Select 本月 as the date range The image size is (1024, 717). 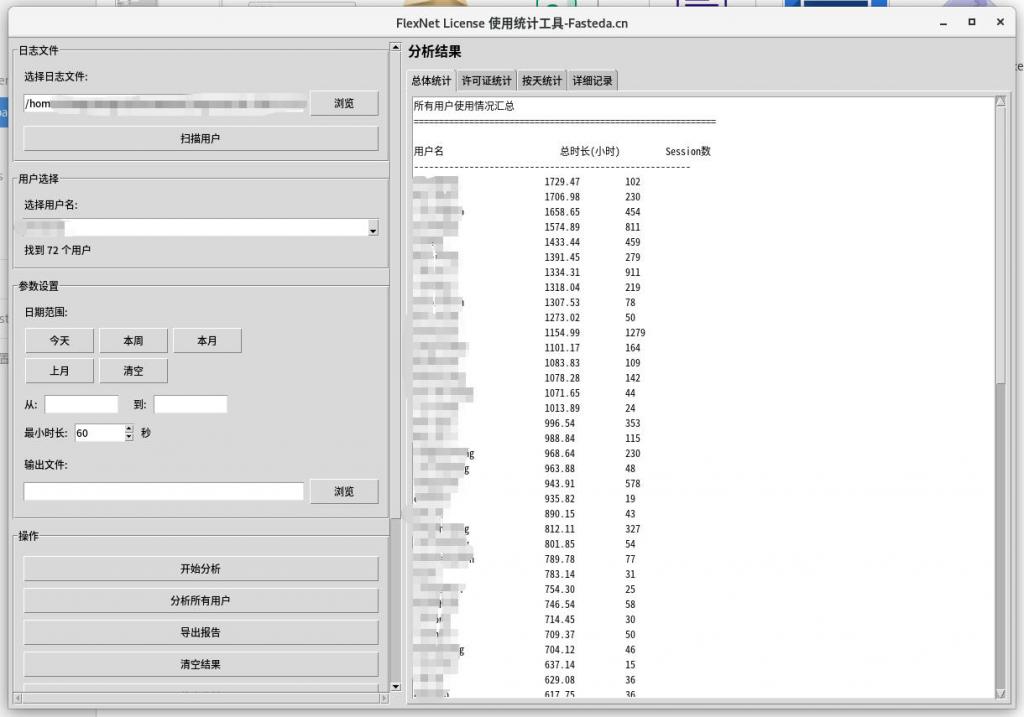(x=207, y=340)
